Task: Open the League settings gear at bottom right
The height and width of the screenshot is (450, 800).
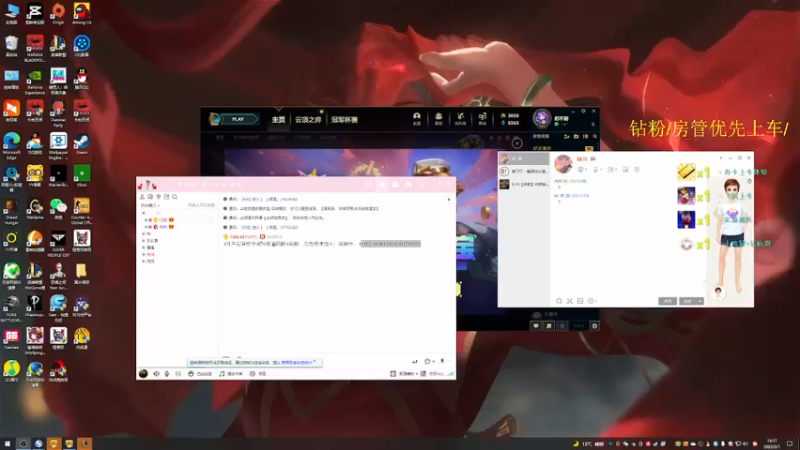Action: point(594,326)
